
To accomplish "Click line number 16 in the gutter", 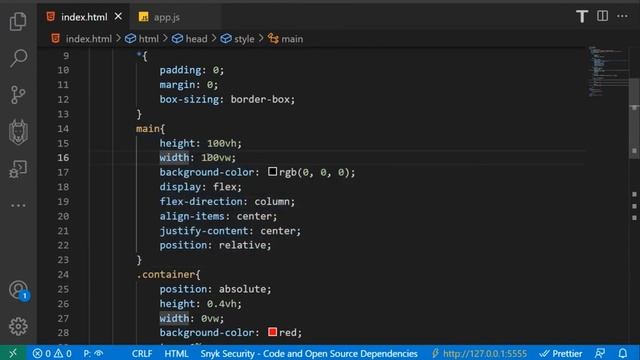I will 63,158.
